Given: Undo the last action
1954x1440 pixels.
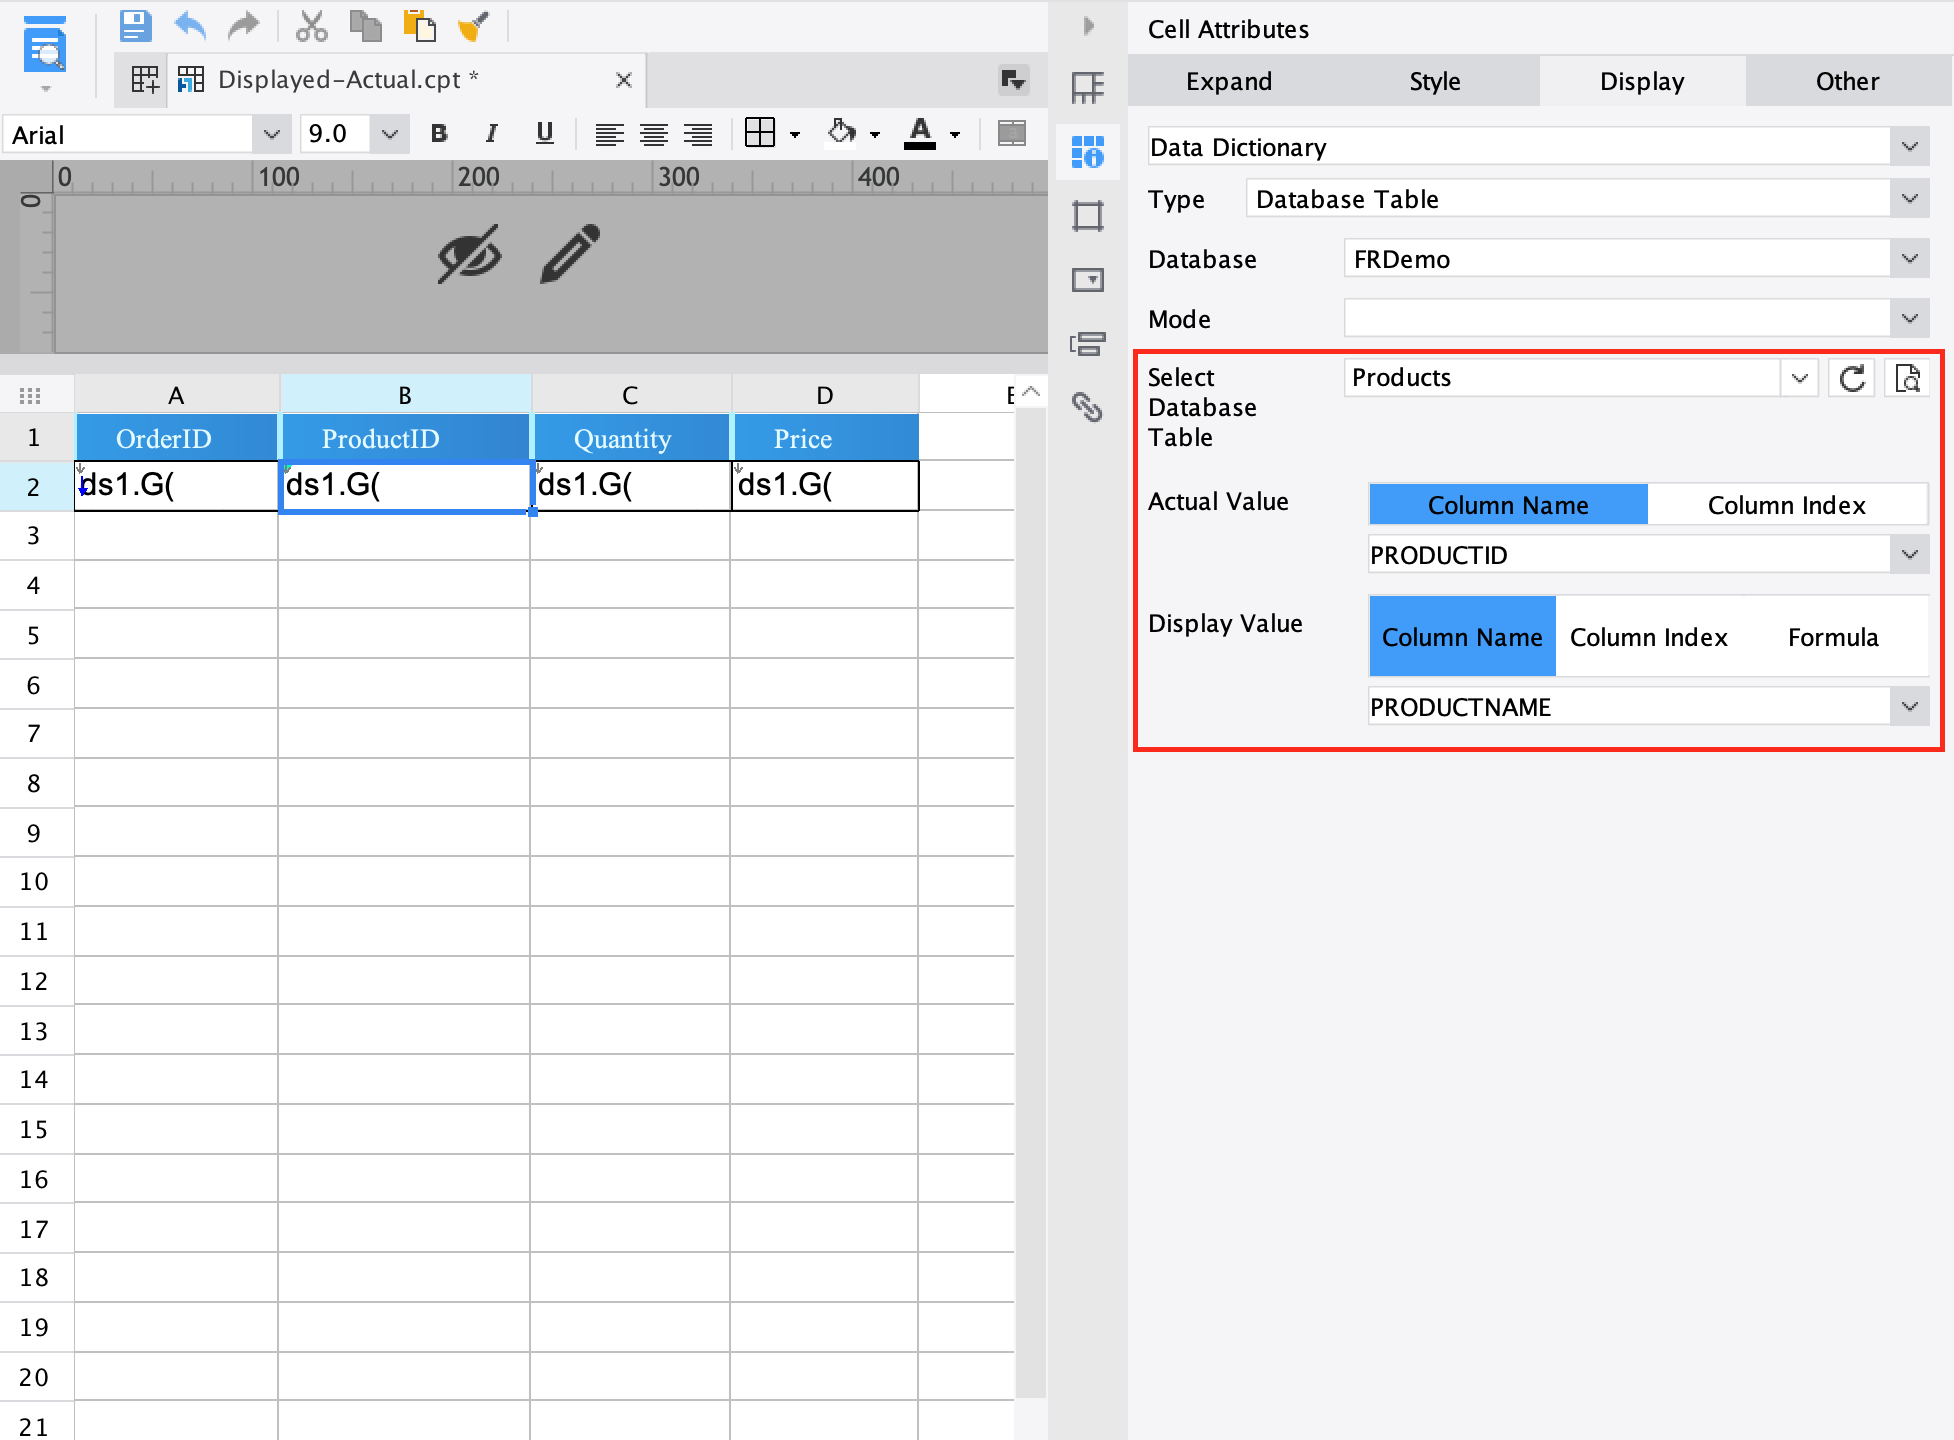Looking at the screenshot, I should click(189, 26).
